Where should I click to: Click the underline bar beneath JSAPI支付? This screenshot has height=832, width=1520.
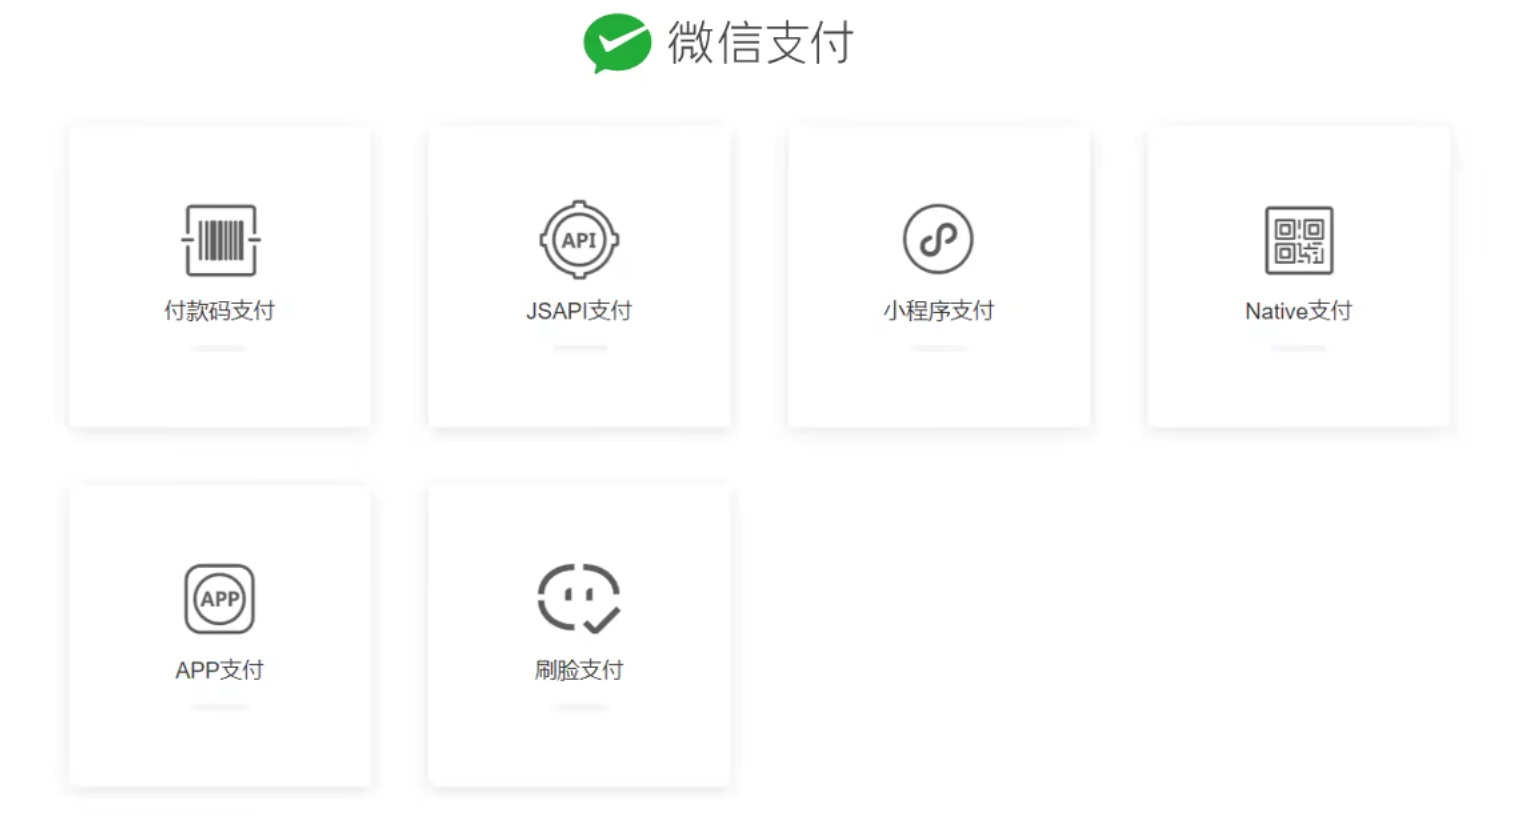point(580,348)
